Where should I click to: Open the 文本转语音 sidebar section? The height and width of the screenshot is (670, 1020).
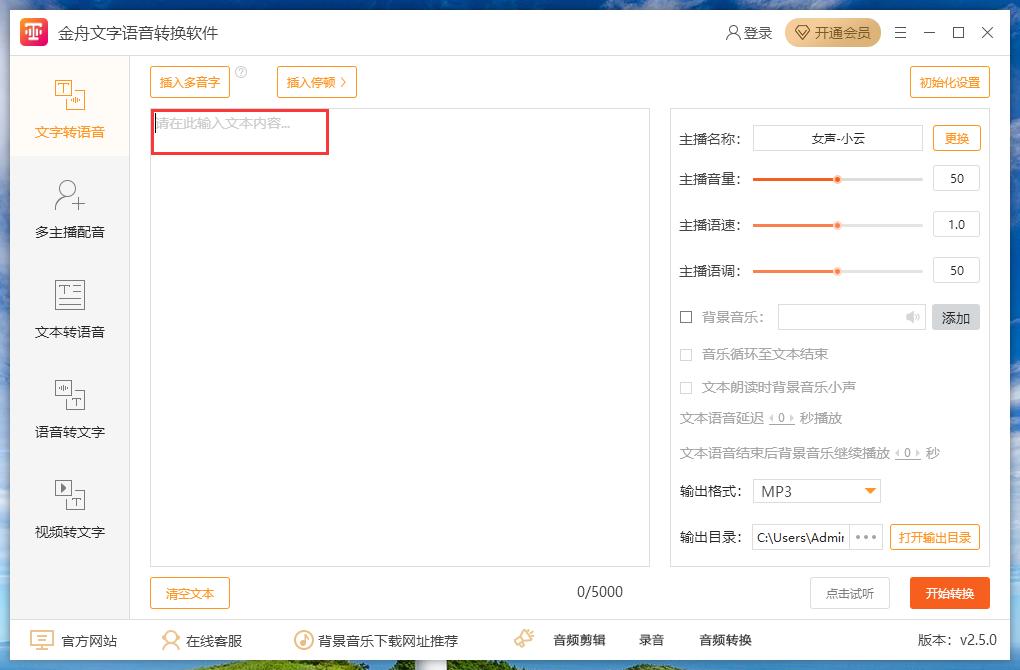click(70, 310)
